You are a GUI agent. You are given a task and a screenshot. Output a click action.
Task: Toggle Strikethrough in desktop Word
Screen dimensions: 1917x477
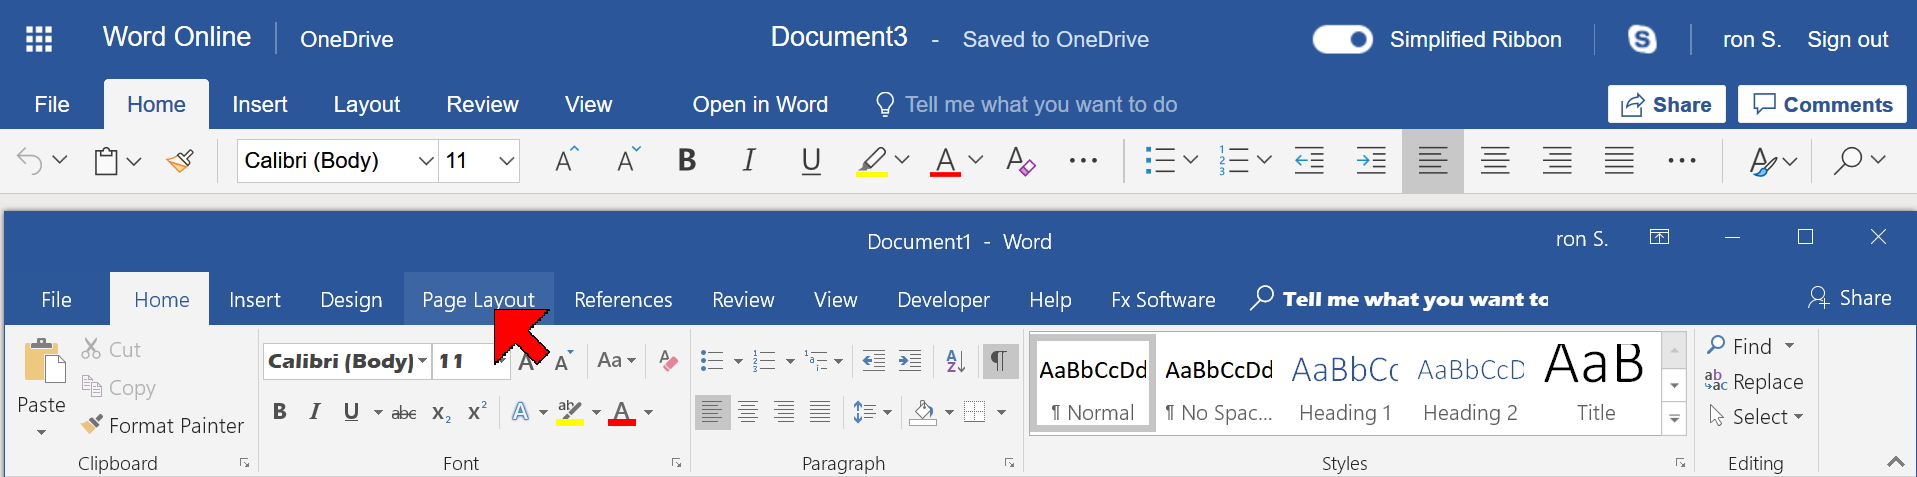(x=404, y=412)
